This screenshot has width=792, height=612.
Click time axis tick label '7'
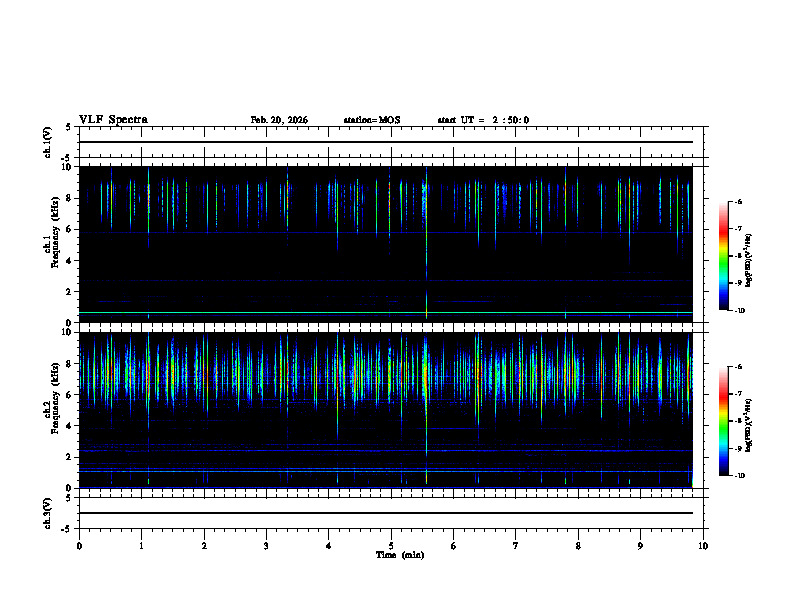[516, 546]
